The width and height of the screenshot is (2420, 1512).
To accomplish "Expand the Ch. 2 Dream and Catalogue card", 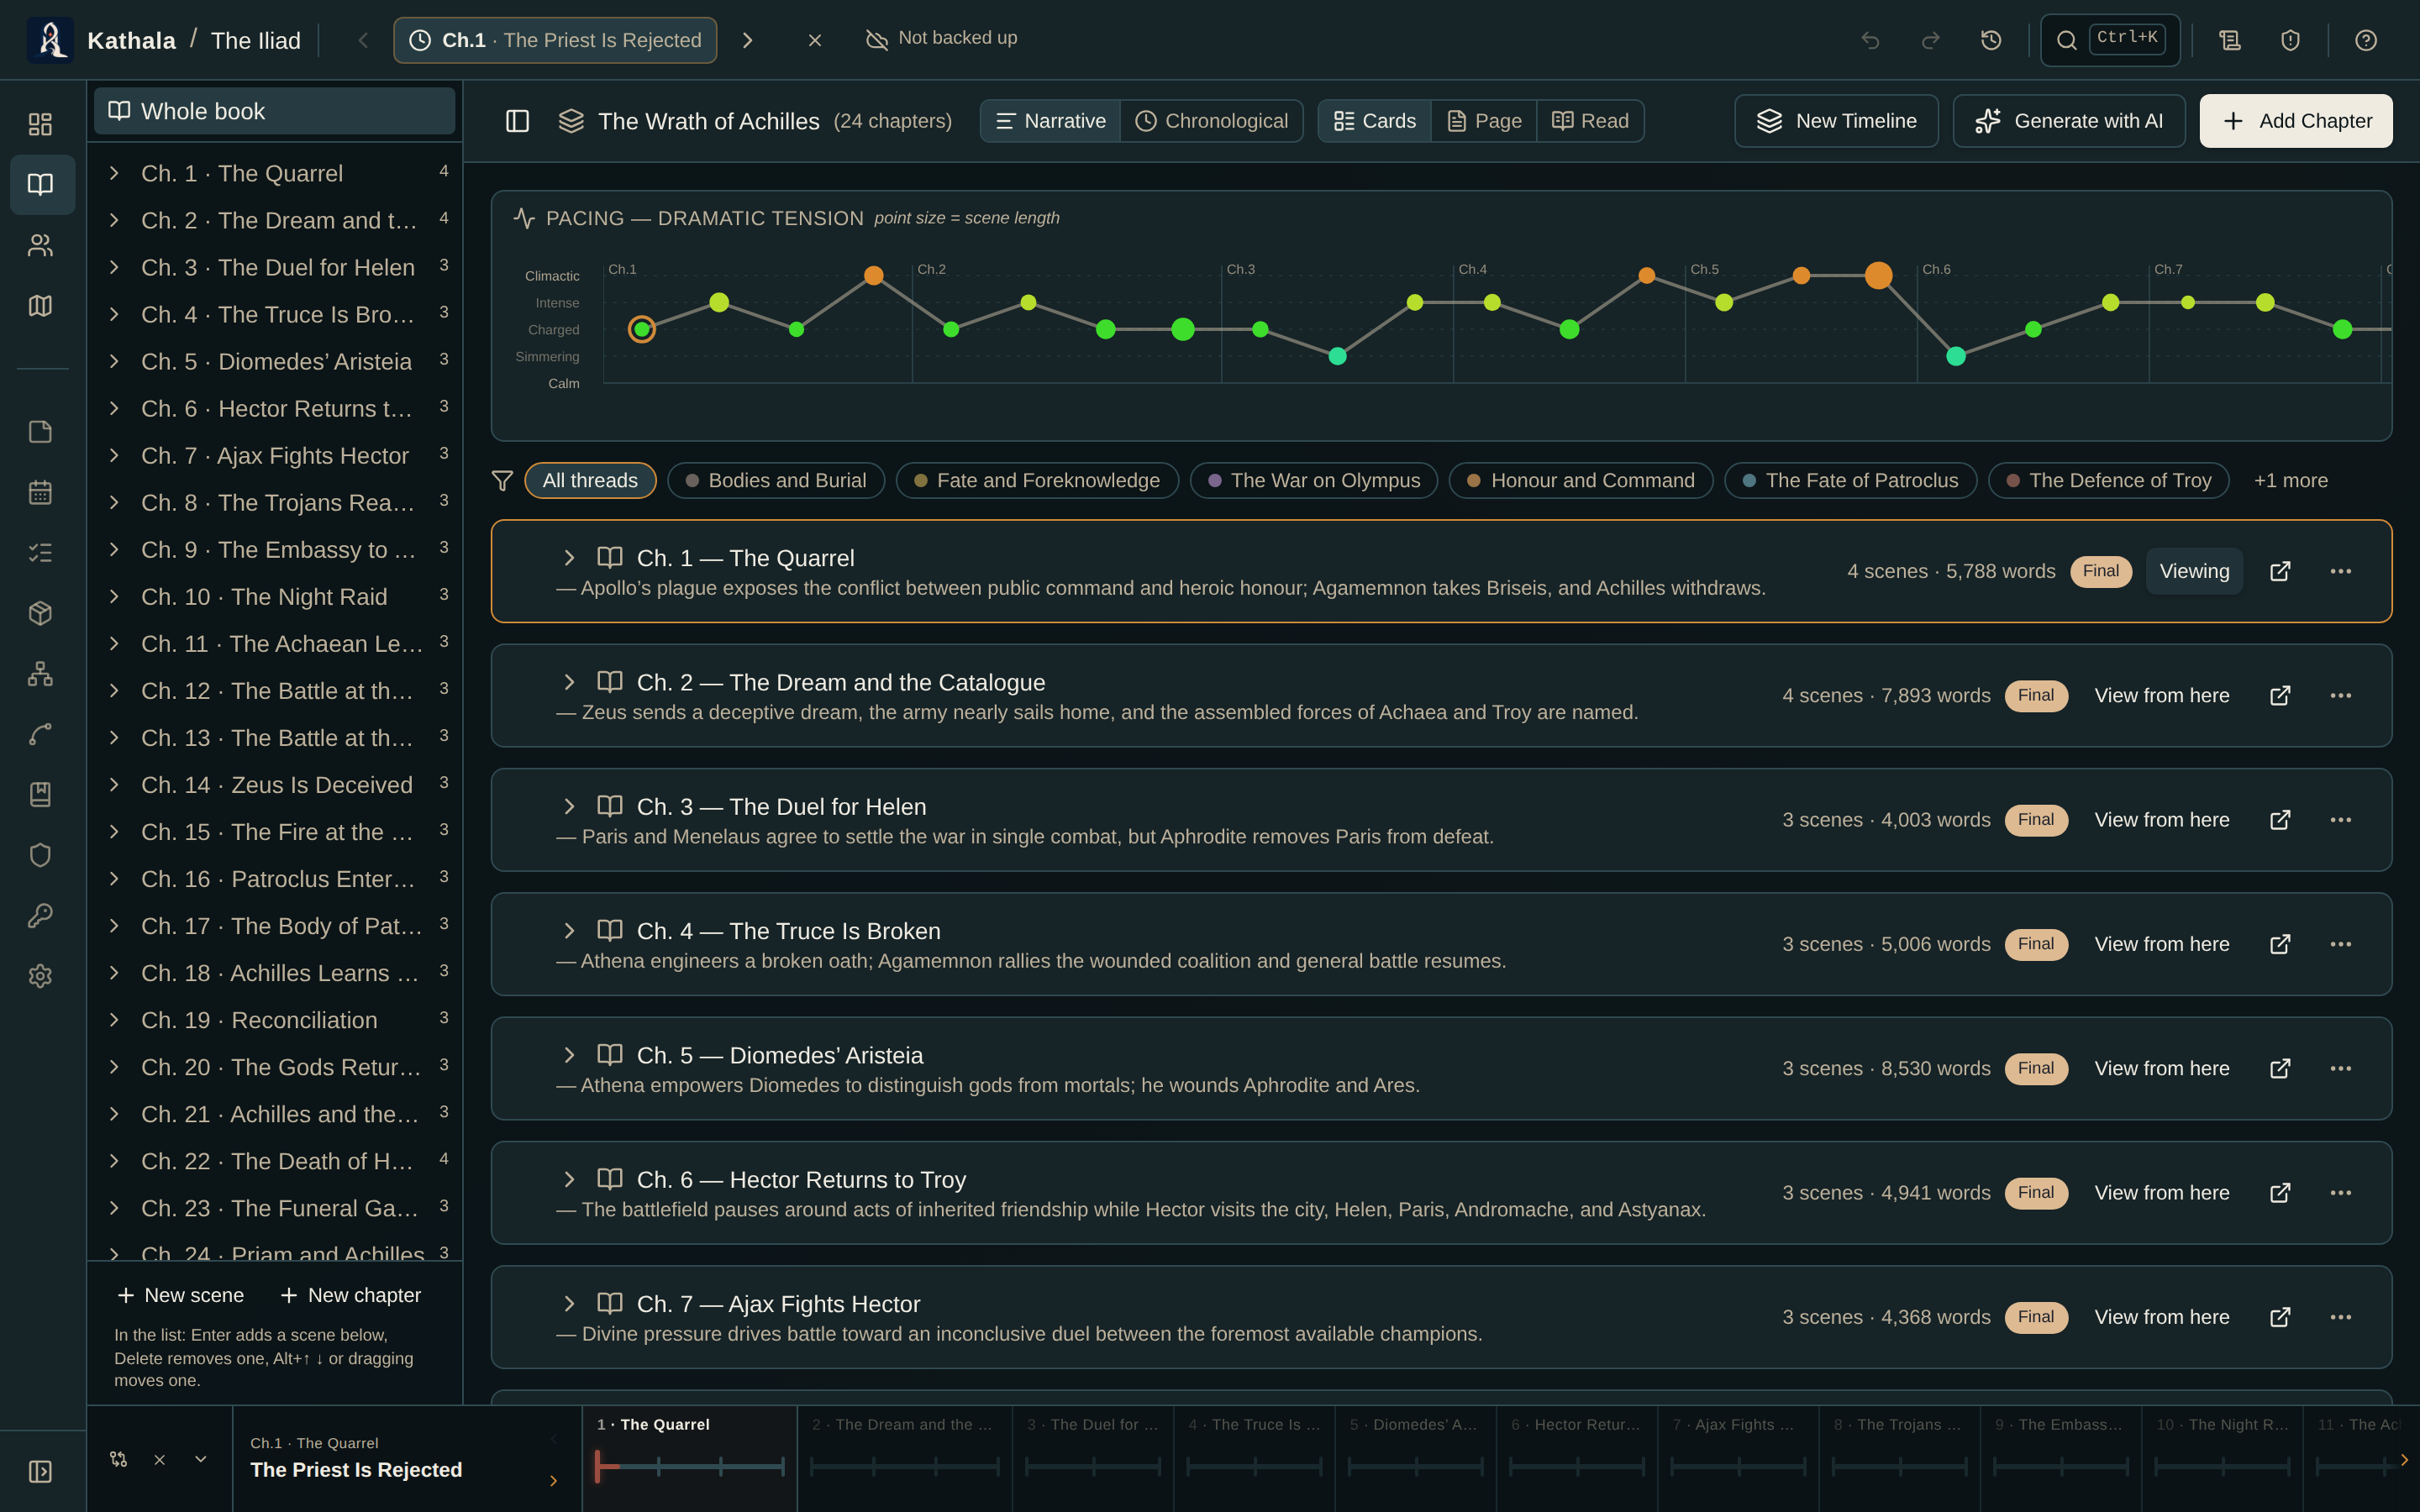I will pos(569,682).
